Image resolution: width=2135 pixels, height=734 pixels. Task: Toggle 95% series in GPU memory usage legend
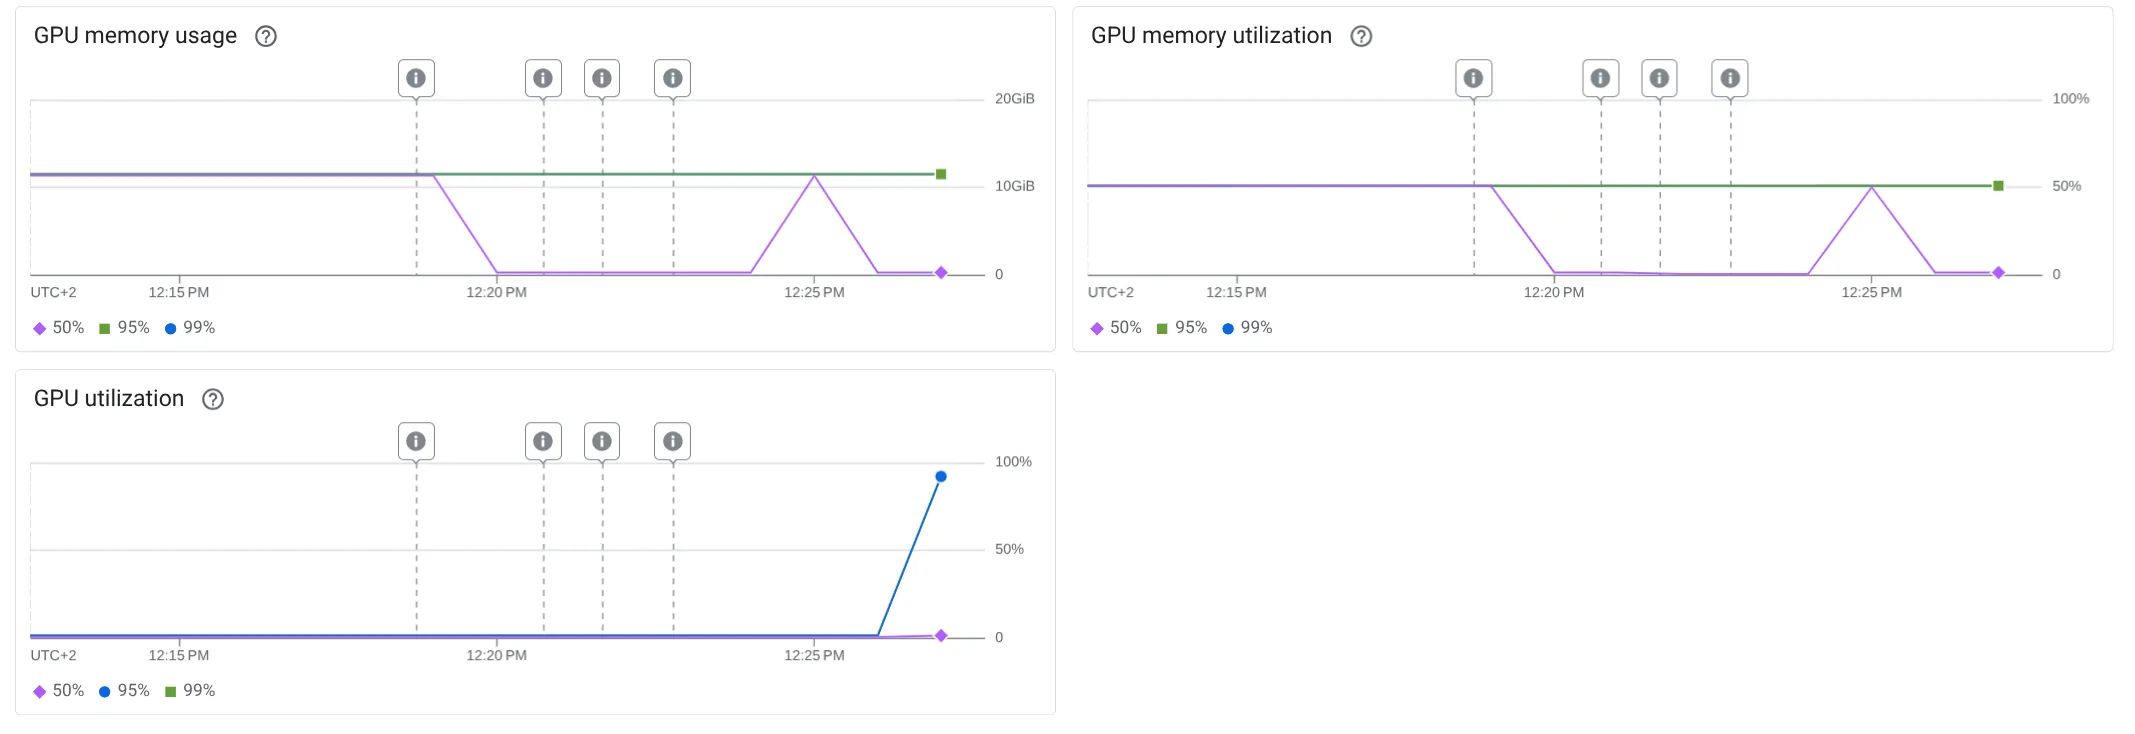point(124,328)
